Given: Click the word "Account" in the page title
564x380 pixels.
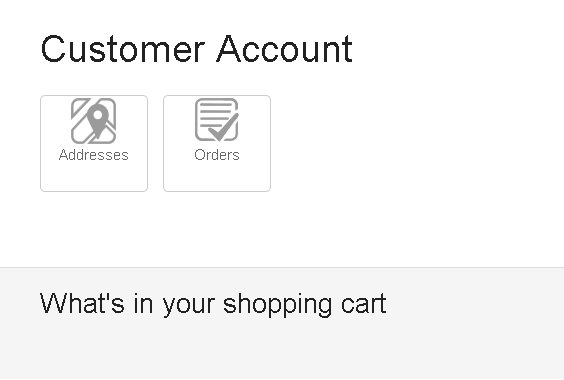Looking at the screenshot, I should coord(285,49).
